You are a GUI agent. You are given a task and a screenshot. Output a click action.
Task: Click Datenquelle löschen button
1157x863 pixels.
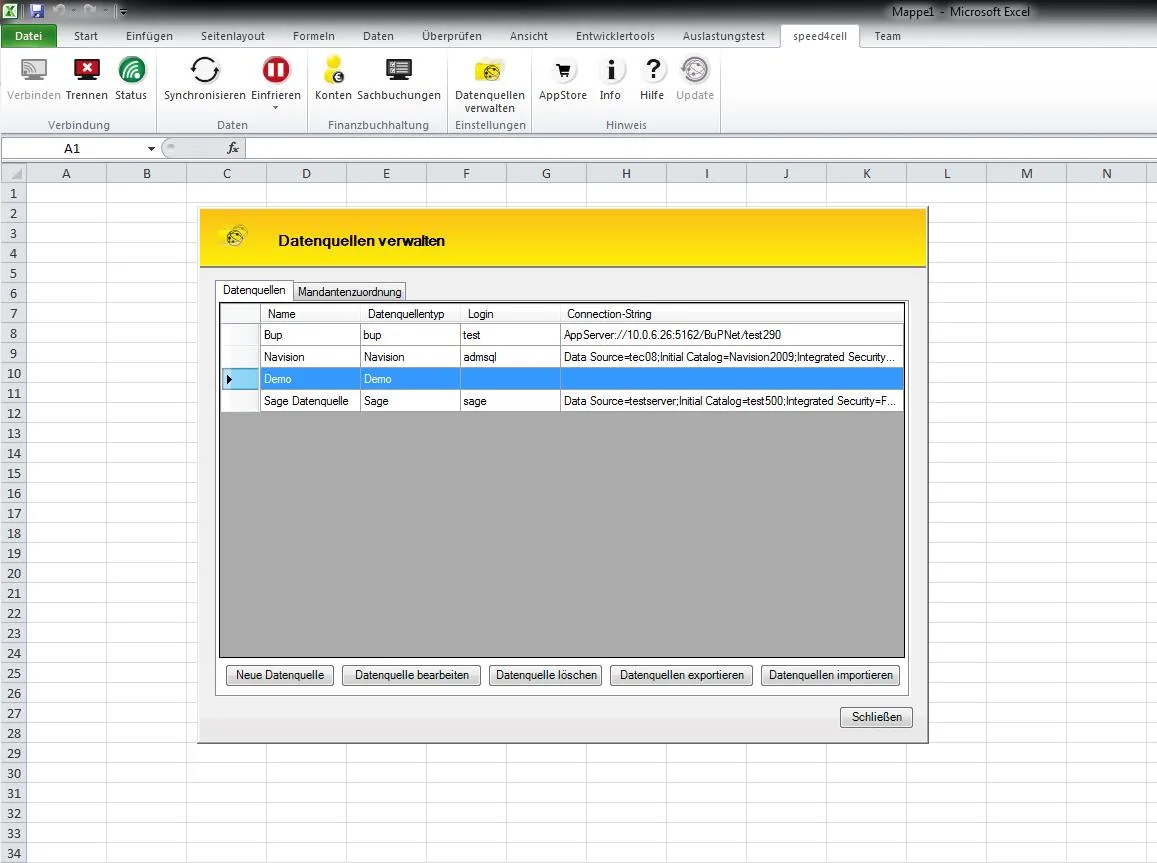tap(546, 675)
